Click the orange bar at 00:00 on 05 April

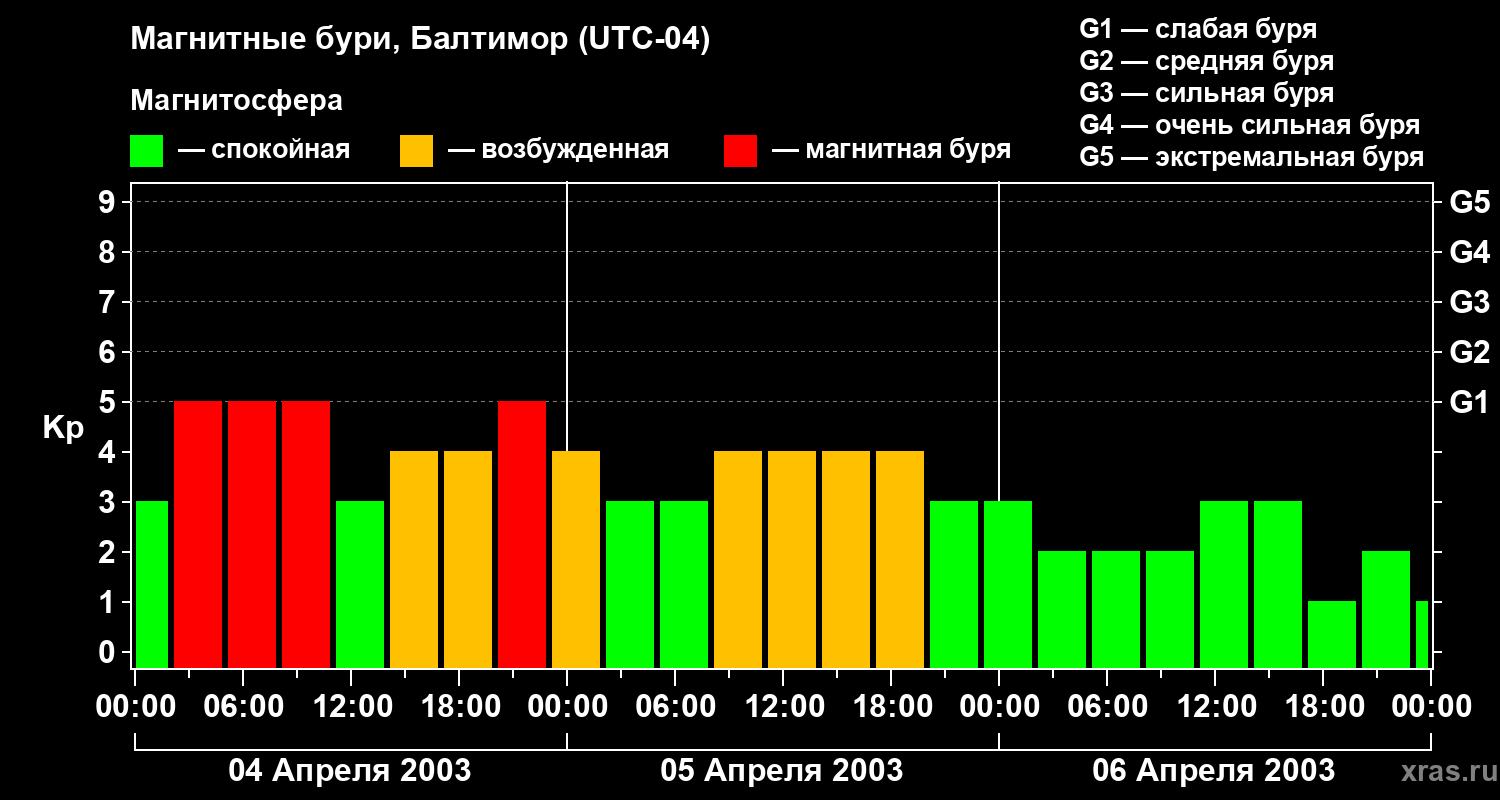point(576,559)
